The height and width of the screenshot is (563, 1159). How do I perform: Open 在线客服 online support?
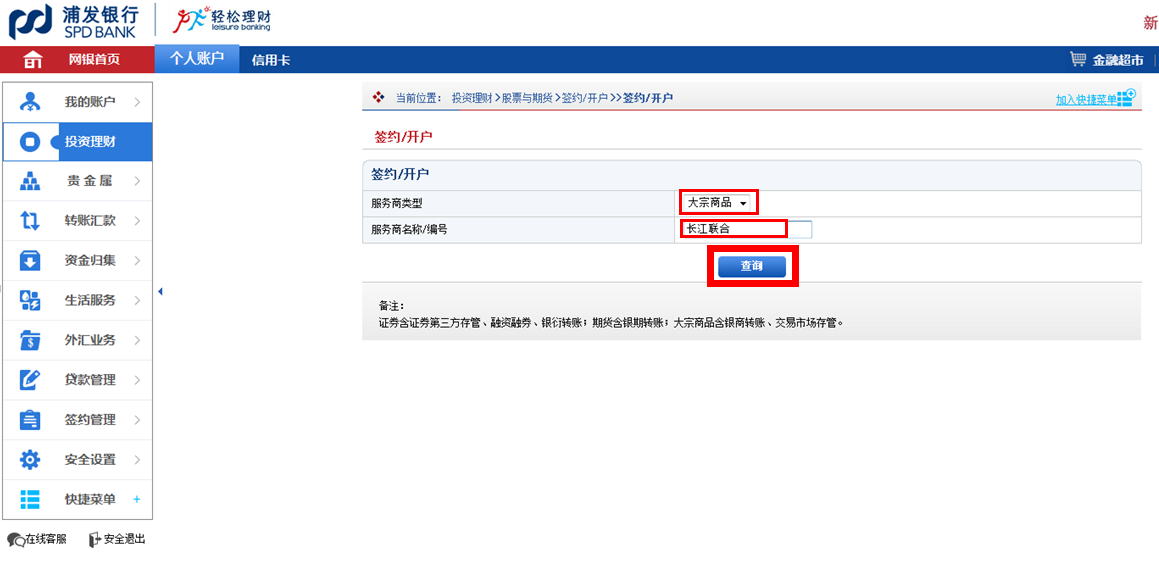pos(37,539)
